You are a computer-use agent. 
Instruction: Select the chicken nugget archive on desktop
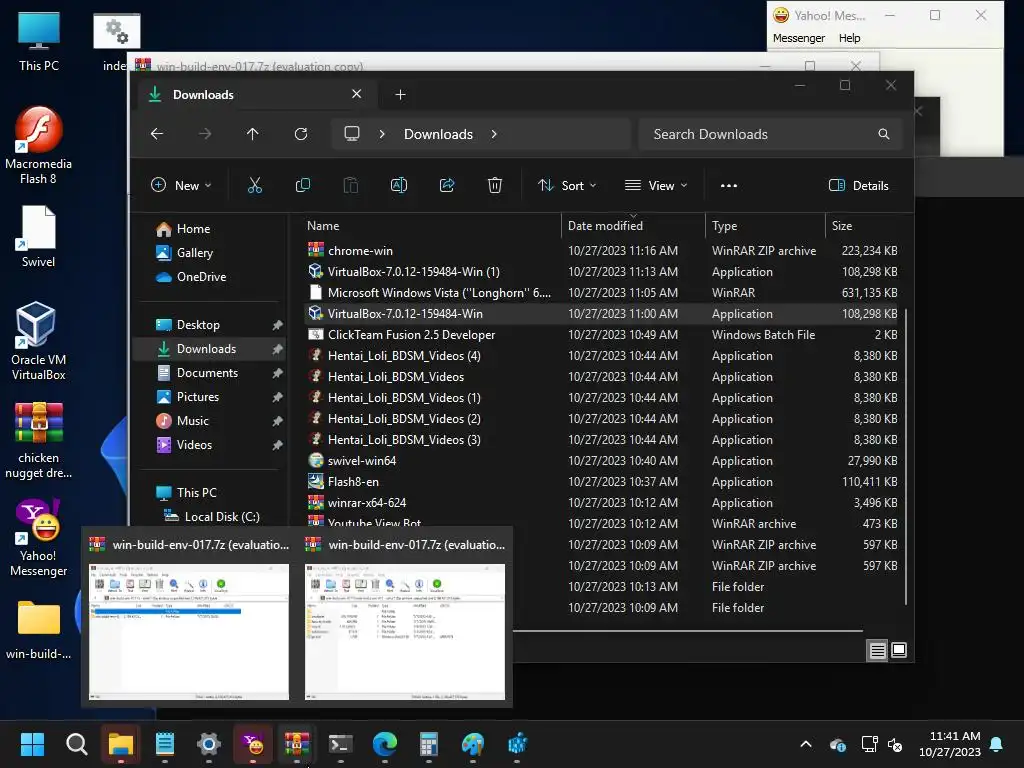(39, 440)
